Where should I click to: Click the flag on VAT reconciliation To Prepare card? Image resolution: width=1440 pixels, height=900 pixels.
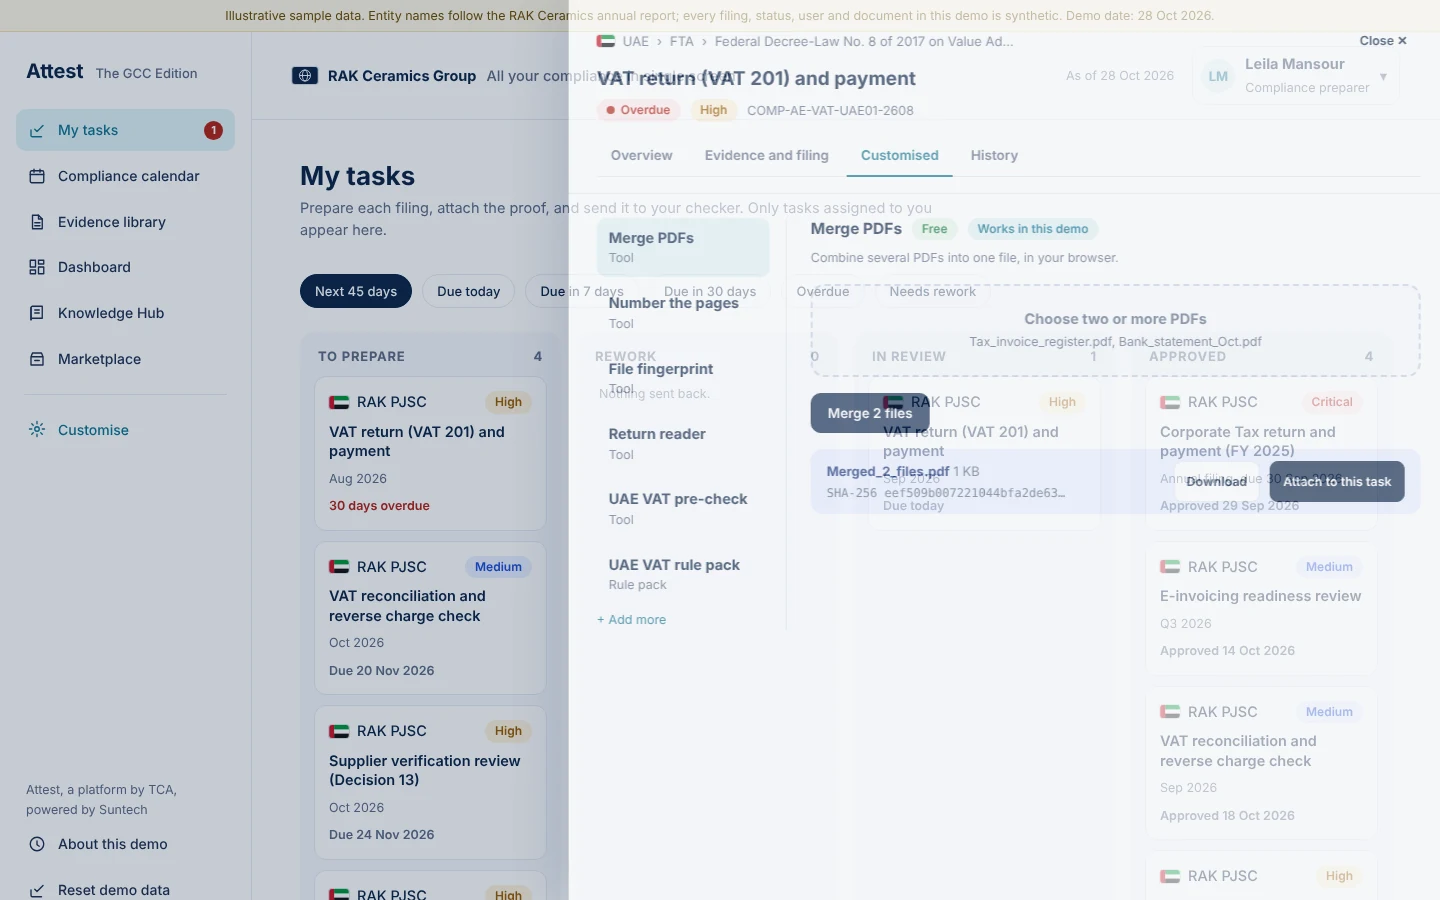point(339,567)
